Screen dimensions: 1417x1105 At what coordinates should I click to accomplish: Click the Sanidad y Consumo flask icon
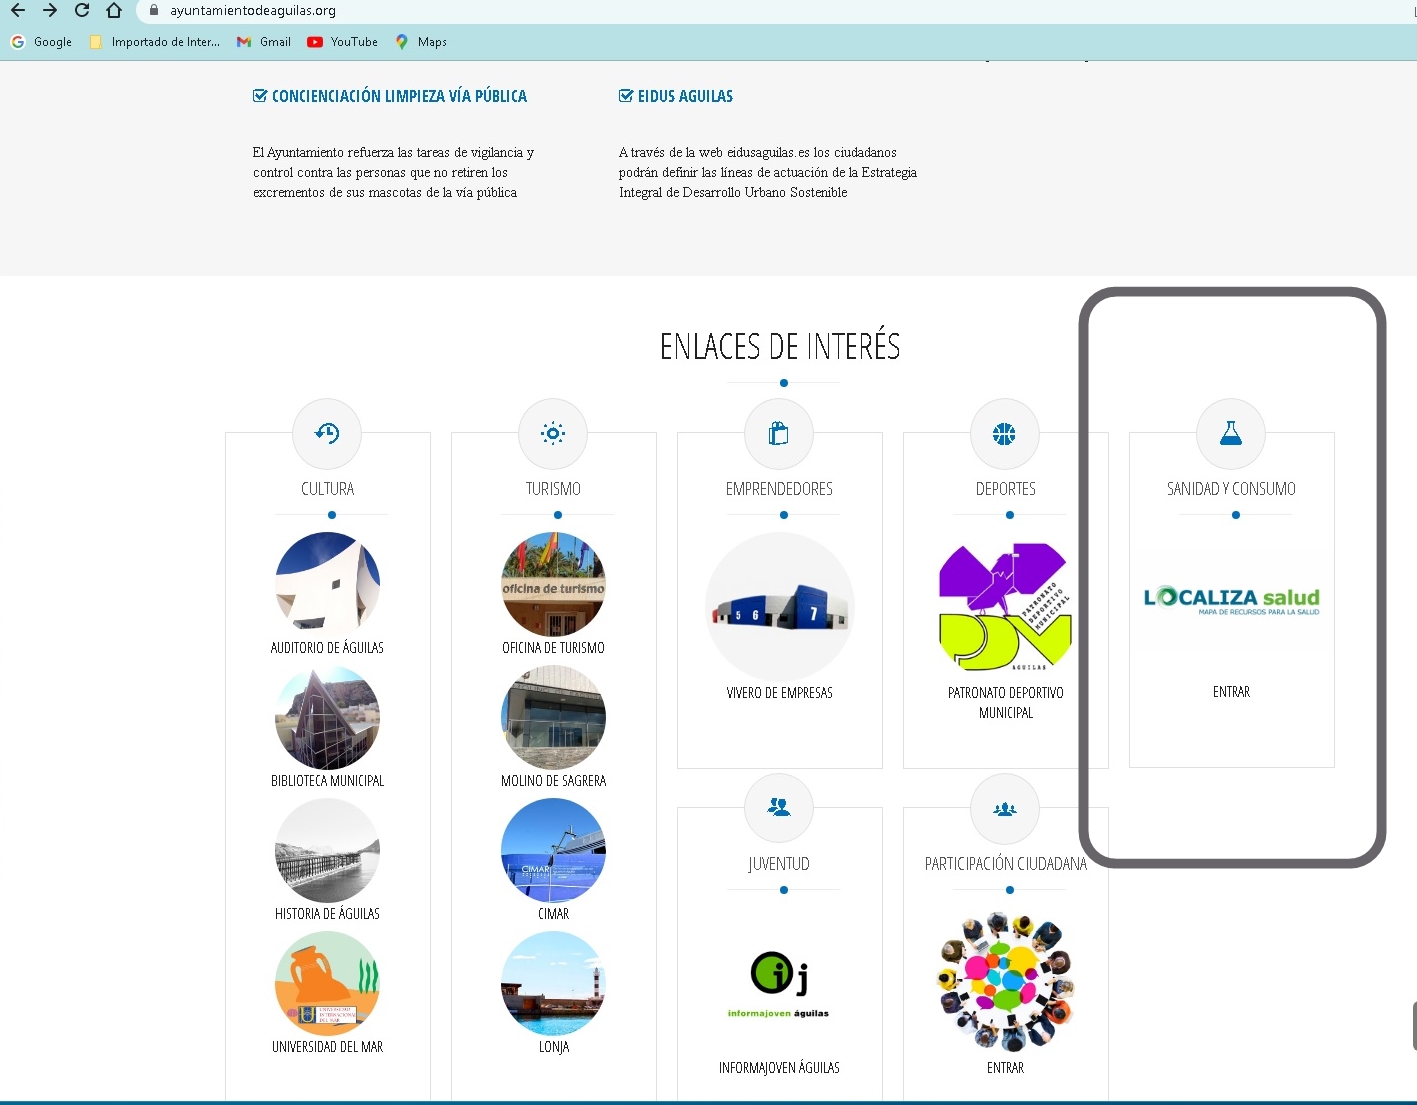(1231, 433)
